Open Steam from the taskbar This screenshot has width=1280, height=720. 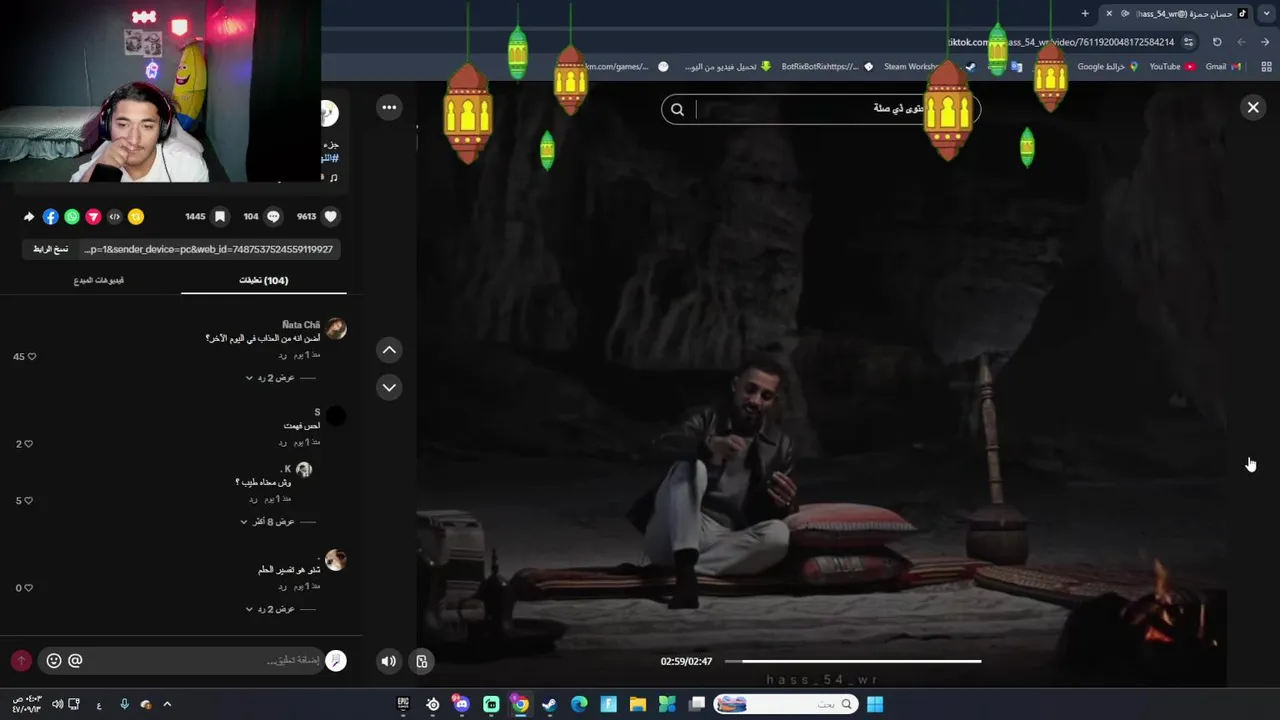coord(549,704)
